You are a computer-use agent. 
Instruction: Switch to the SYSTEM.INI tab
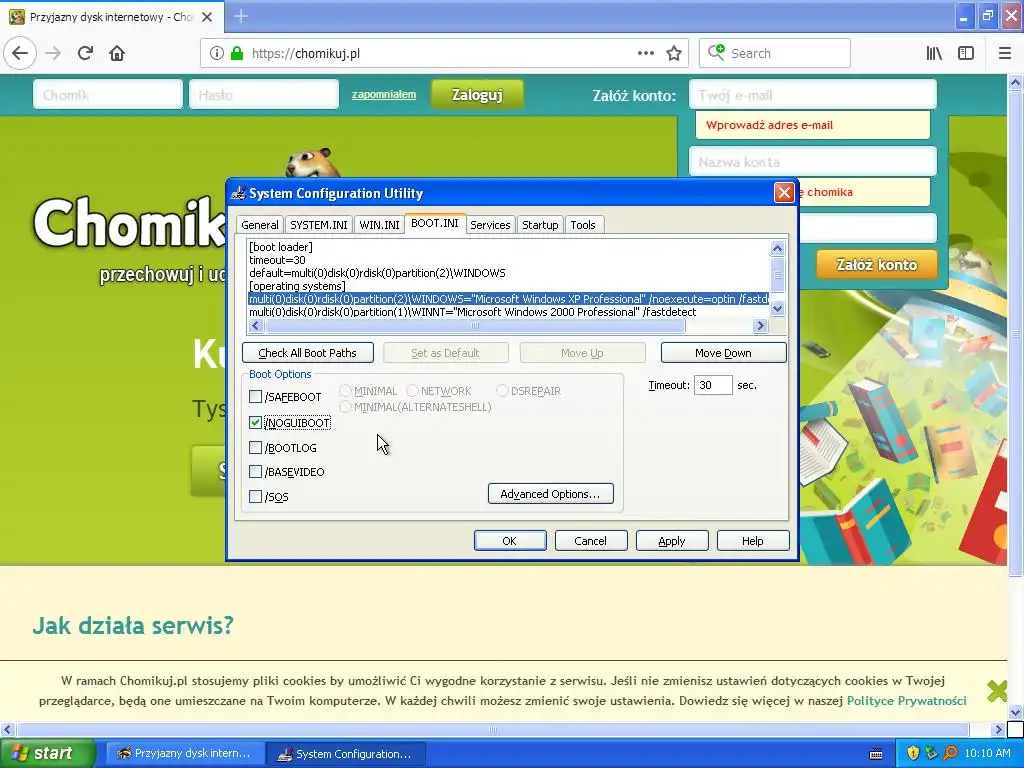point(319,225)
